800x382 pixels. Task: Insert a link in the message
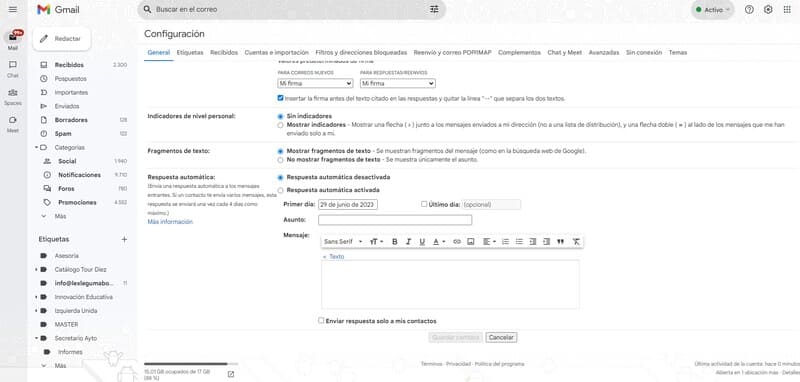(x=457, y=242)
